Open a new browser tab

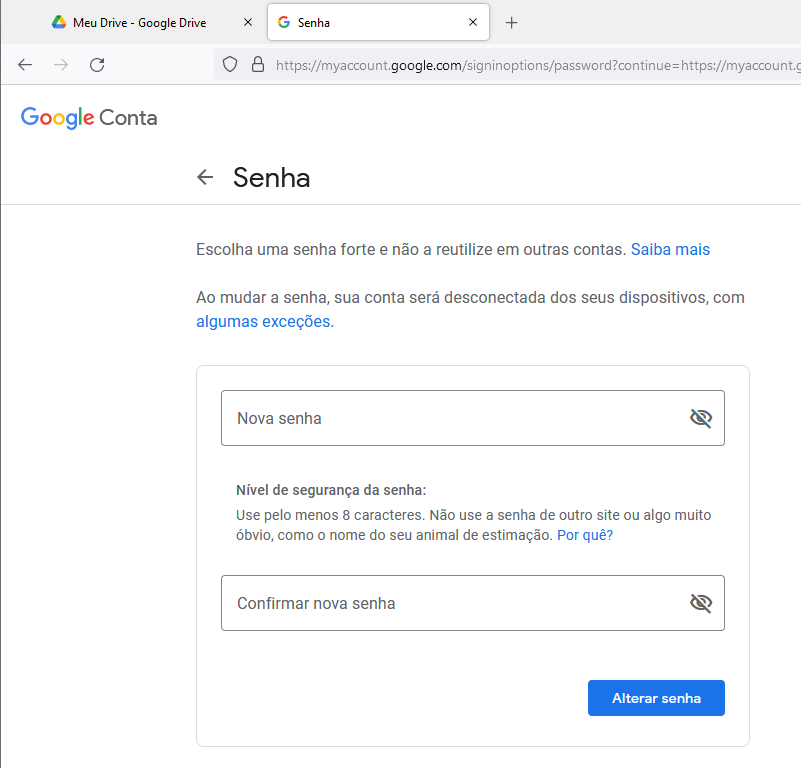pos(511,22)
